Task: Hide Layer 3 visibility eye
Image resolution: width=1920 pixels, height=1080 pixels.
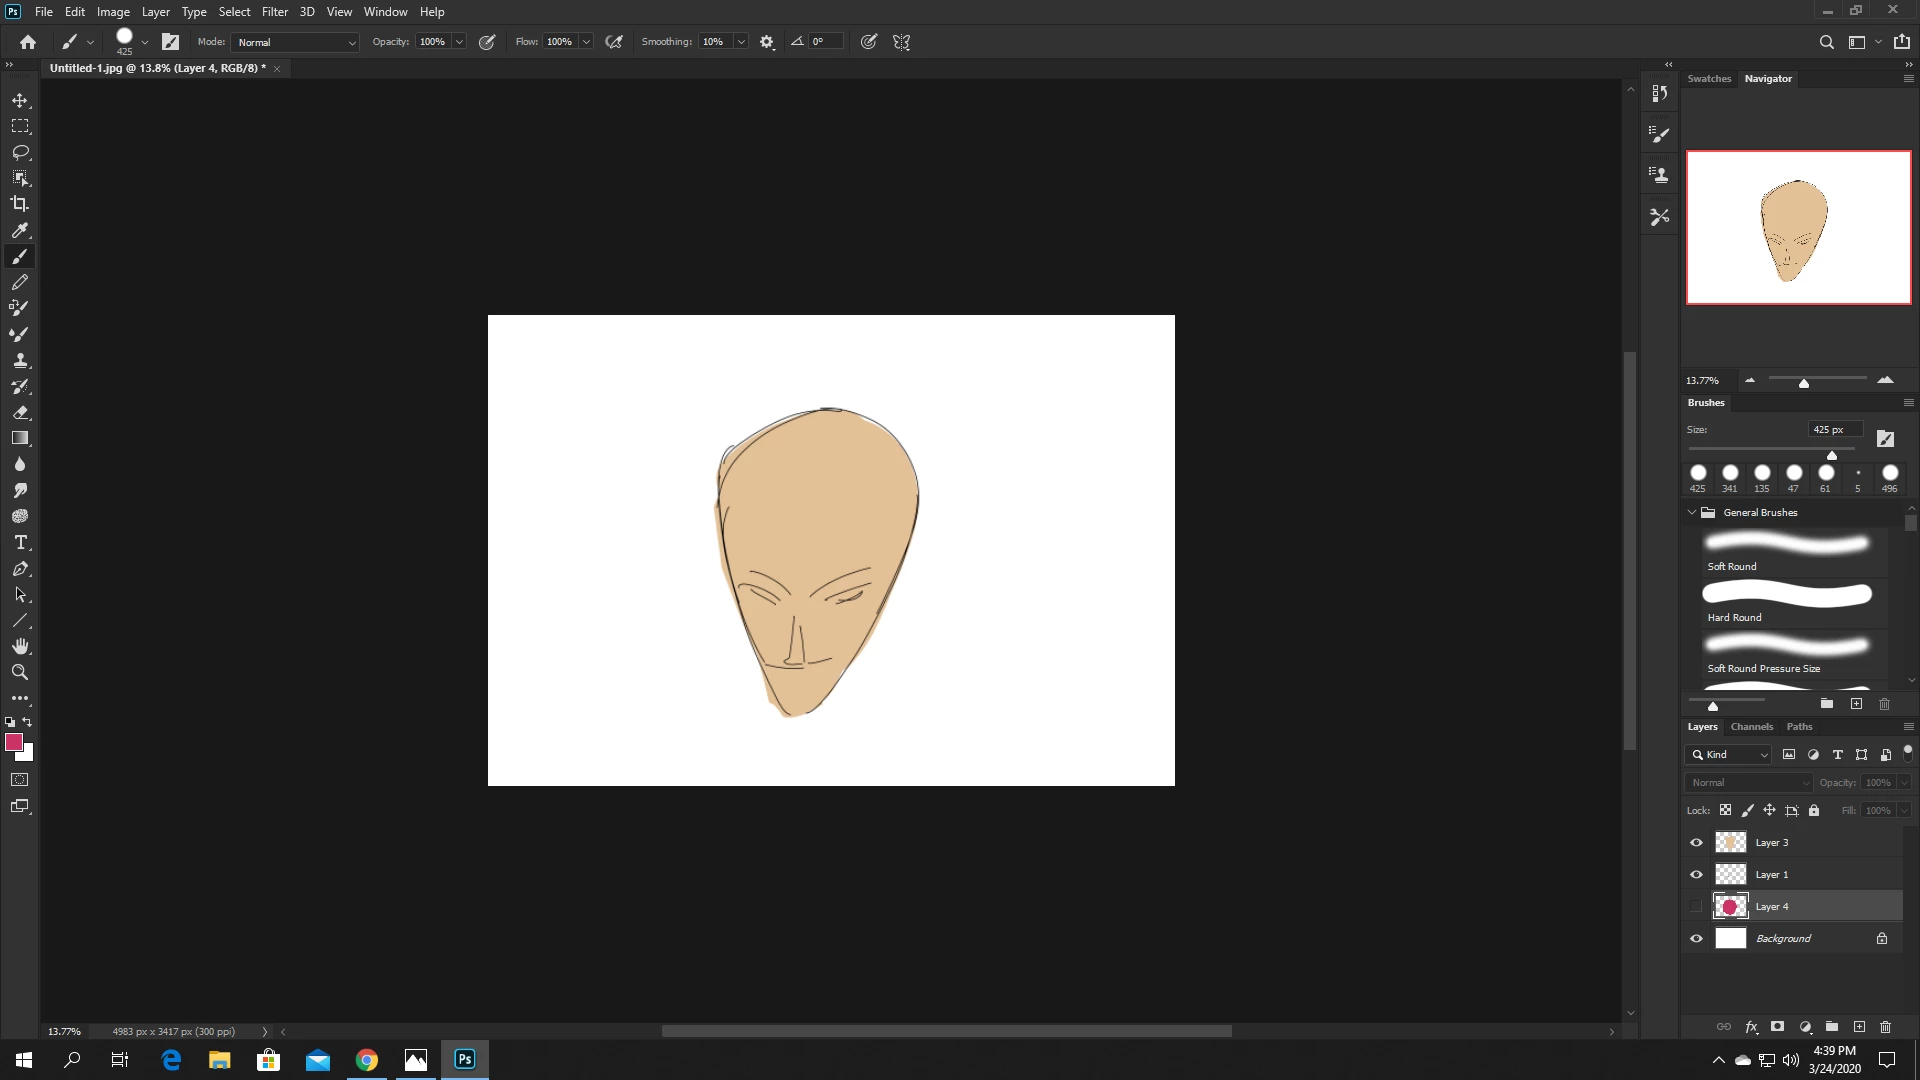Action: [x=1696, y=843]
